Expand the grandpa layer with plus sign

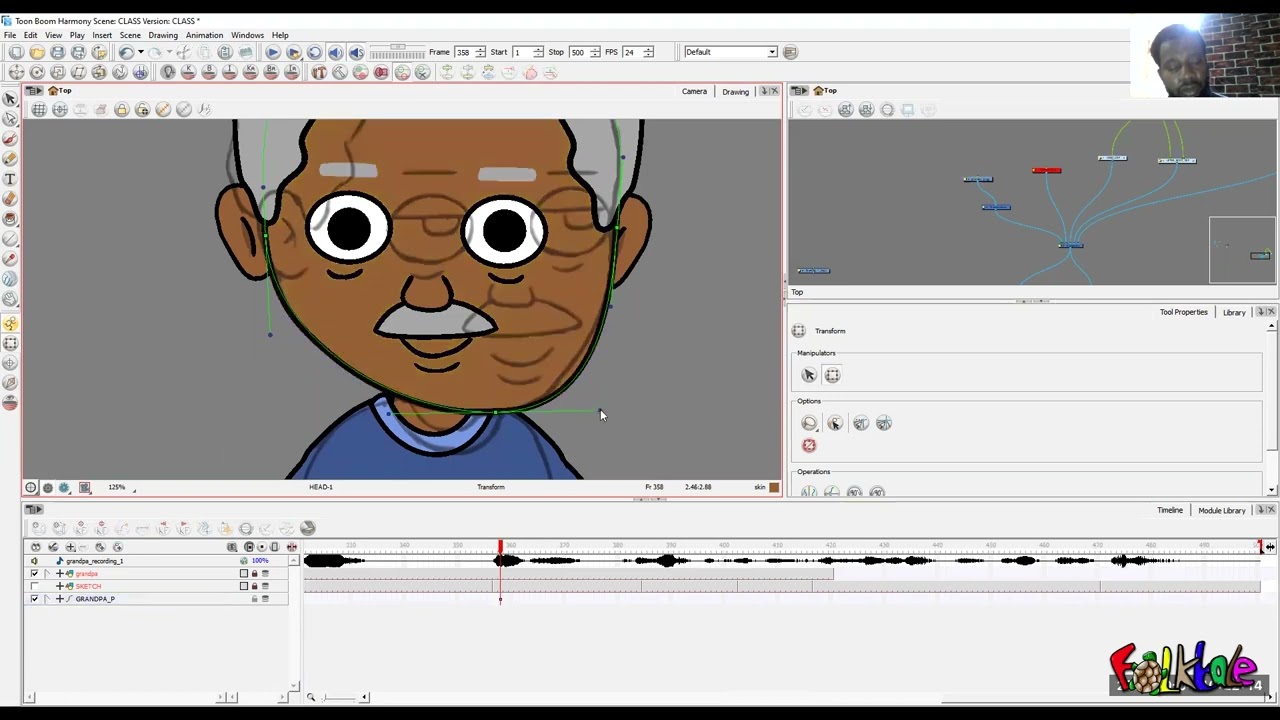click(59, 573)
